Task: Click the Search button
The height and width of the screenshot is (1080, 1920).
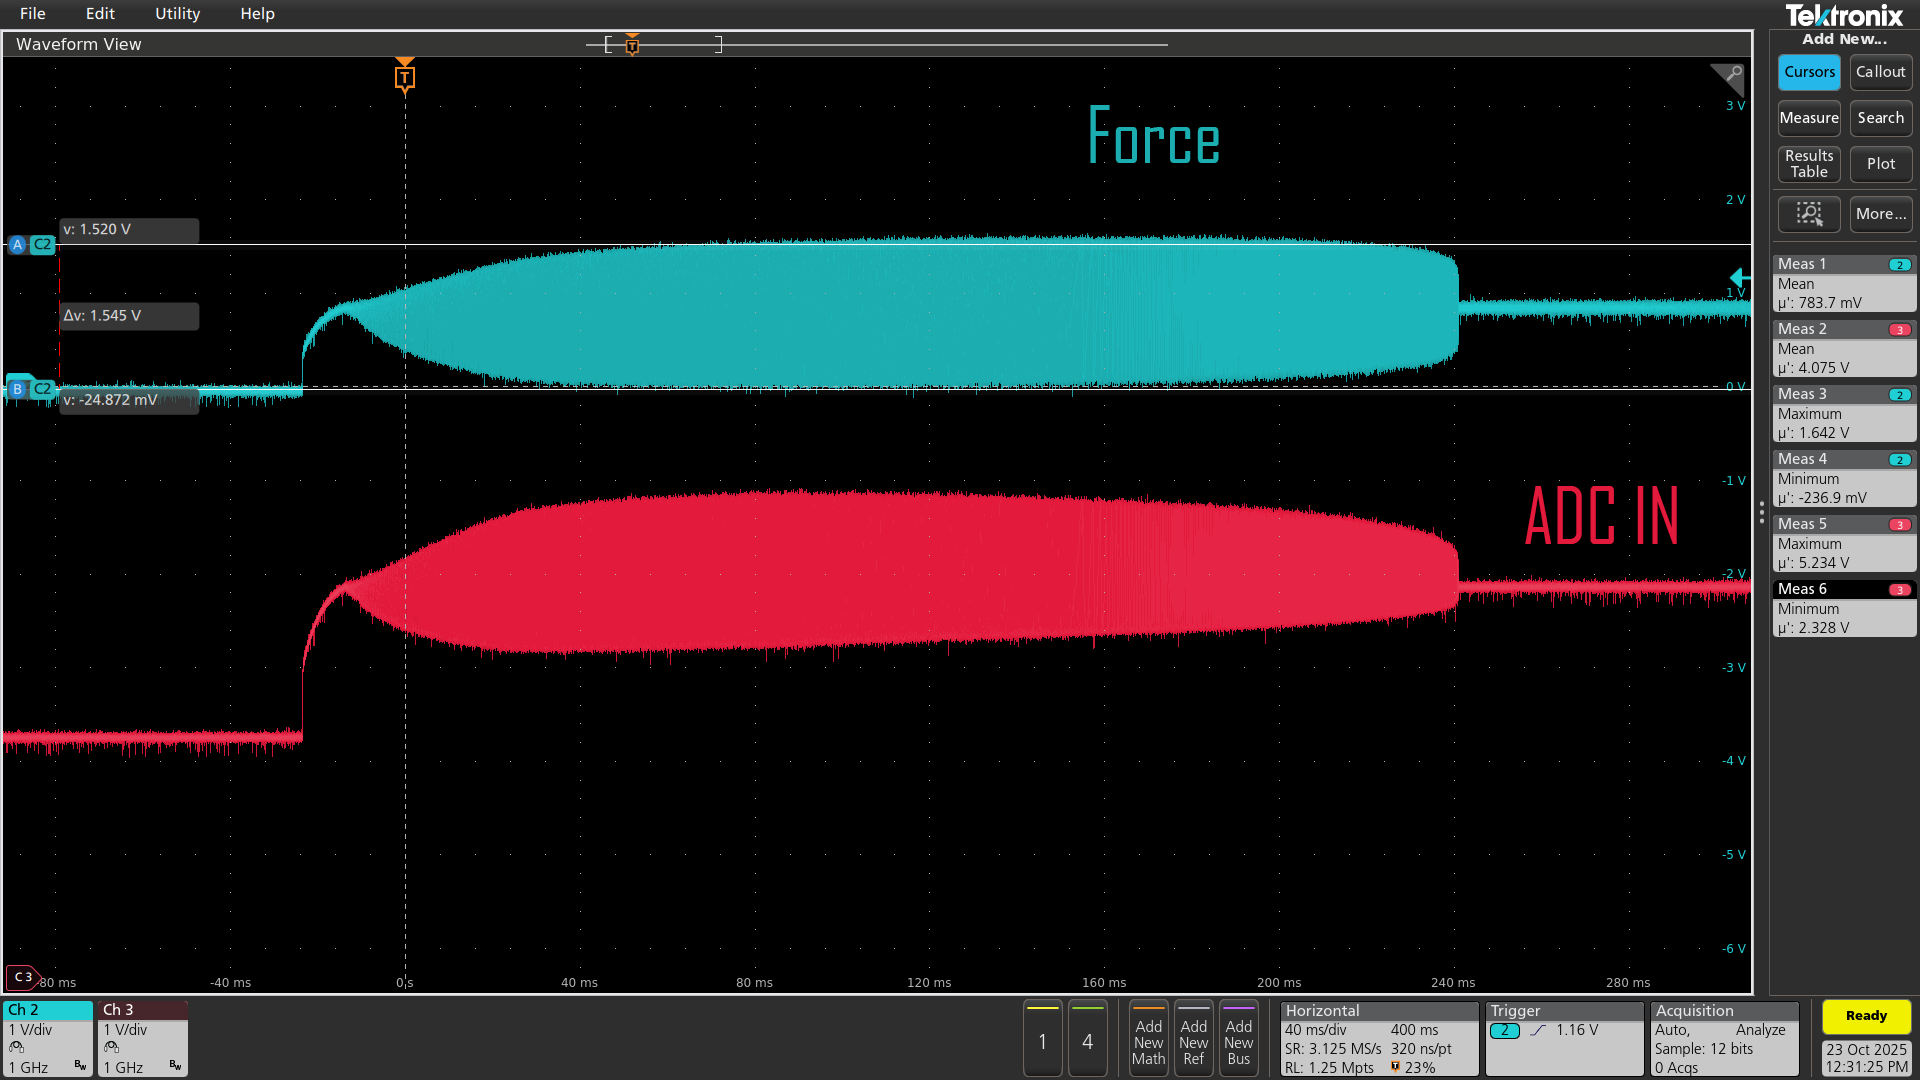Action: [1880, 118]
